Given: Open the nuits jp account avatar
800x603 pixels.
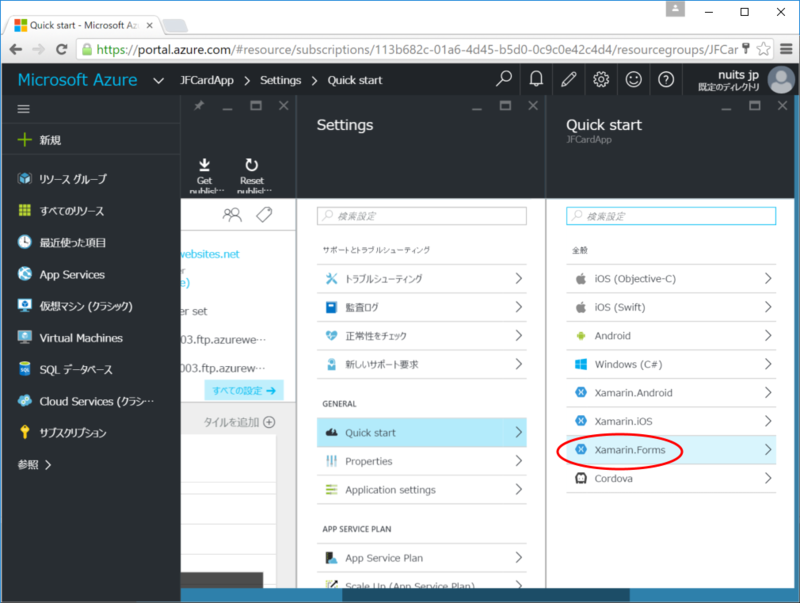Looking at the screenshot, I should click(x=781, y=80).
